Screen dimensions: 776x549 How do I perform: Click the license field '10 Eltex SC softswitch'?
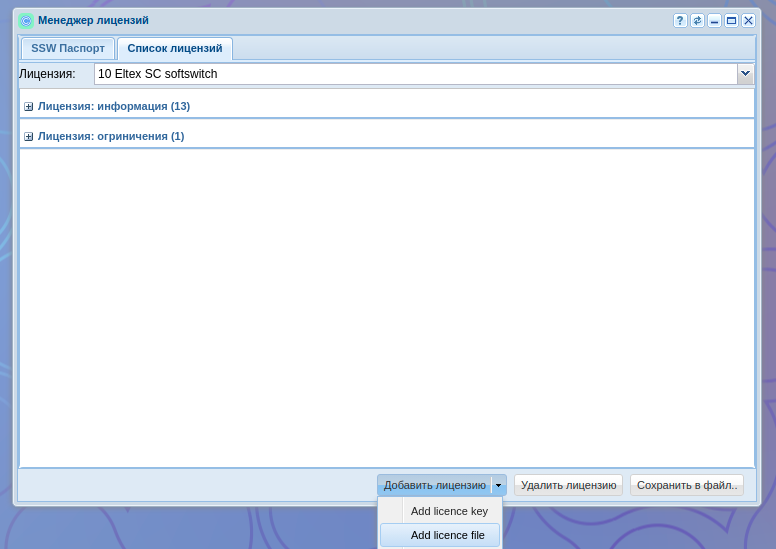coord(416,74)
